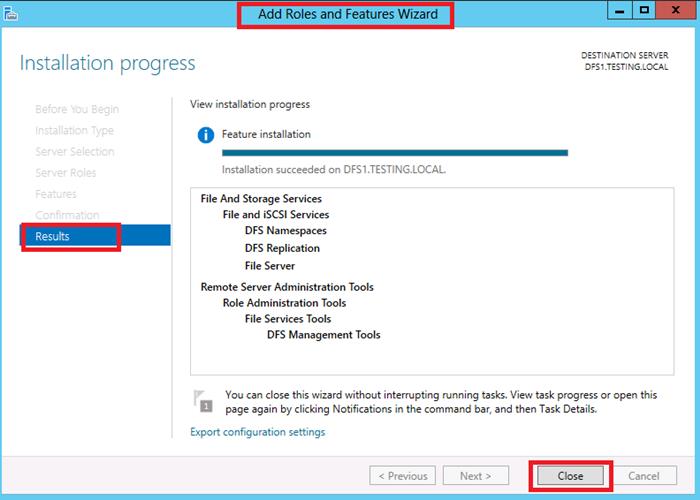The width and height of the screenshot is (700, 500).
Task: Click the Installation progress heading
Action: (x=108, y=63)
